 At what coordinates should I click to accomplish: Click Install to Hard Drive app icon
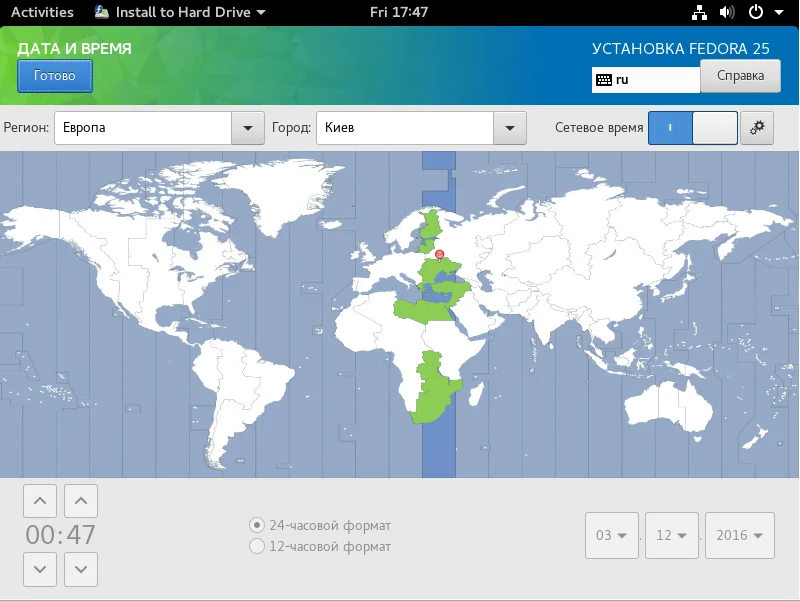pos(102,12)
